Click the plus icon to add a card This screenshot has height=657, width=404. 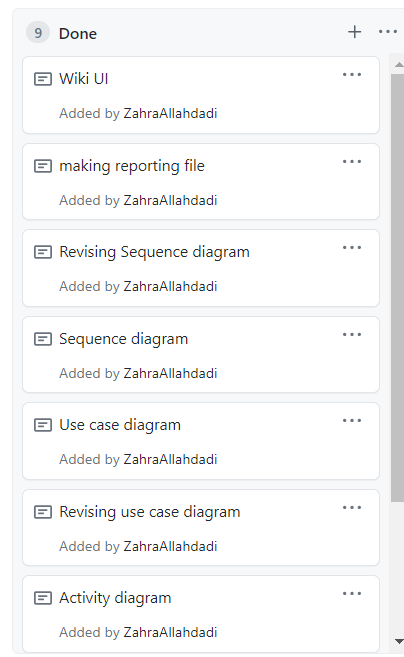click(x=355, y=32)
